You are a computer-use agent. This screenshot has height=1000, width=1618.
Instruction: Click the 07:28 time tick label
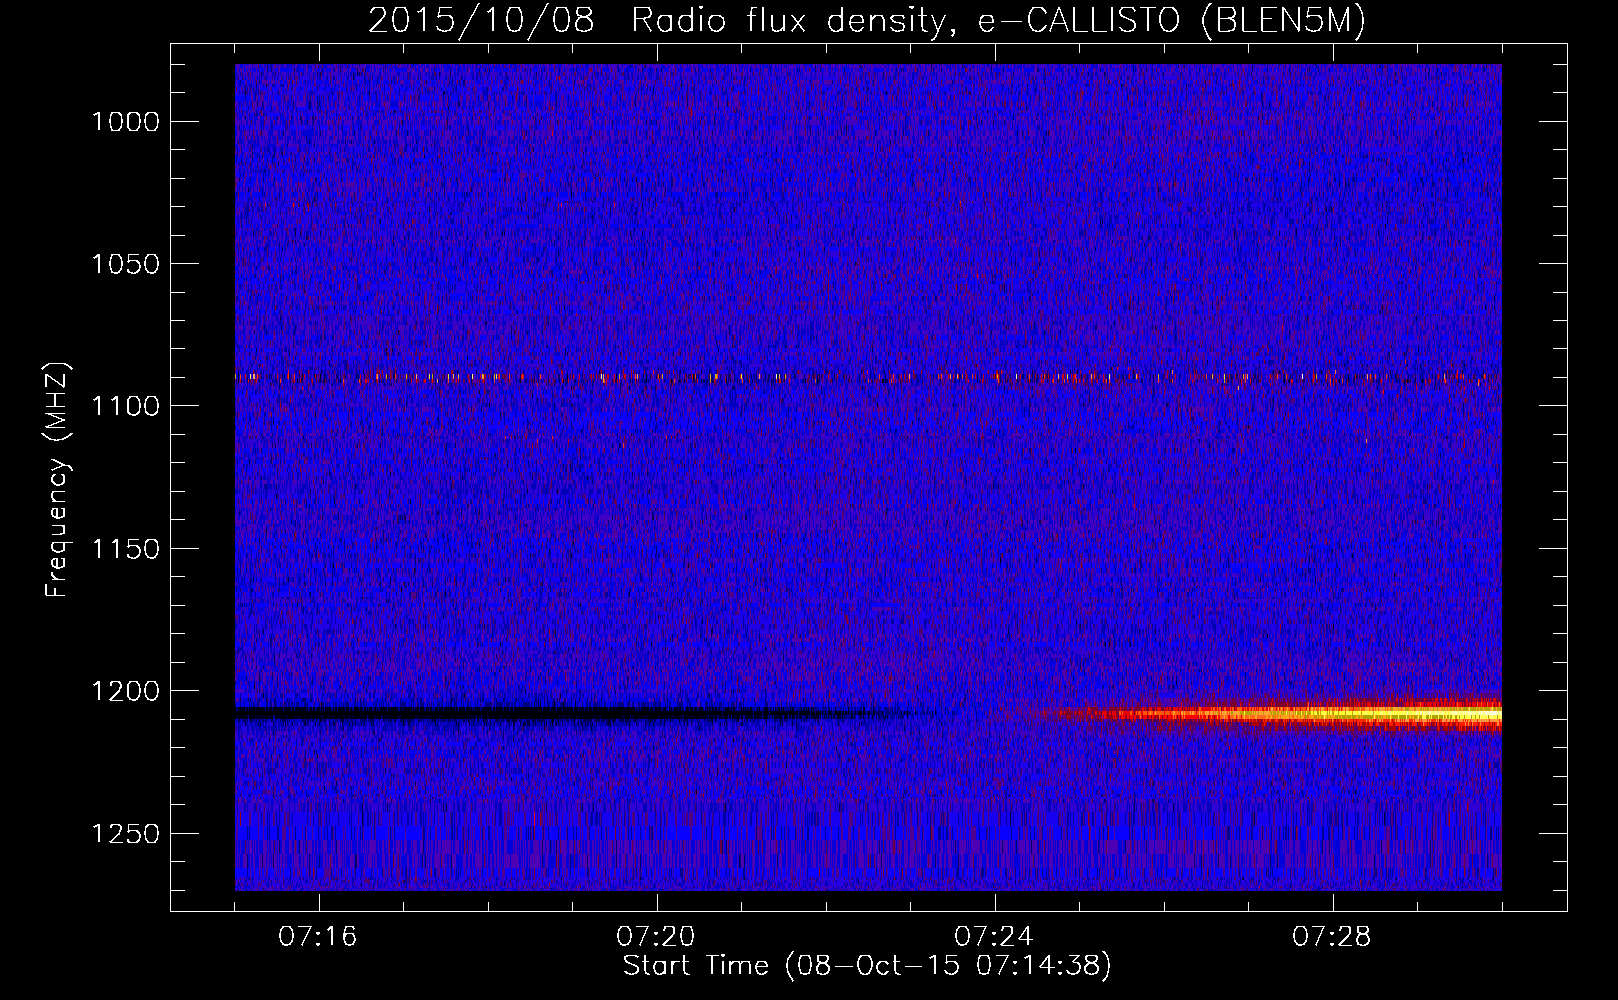point(1332,937)
